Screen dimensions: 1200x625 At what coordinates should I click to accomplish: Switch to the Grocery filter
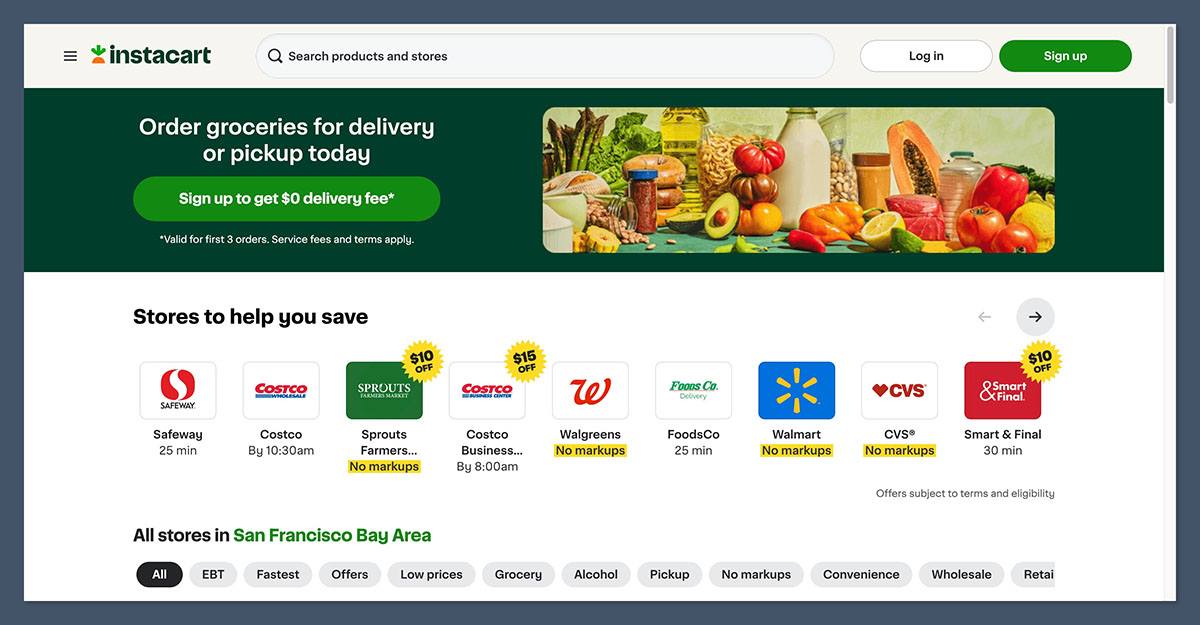click(518, 574)
